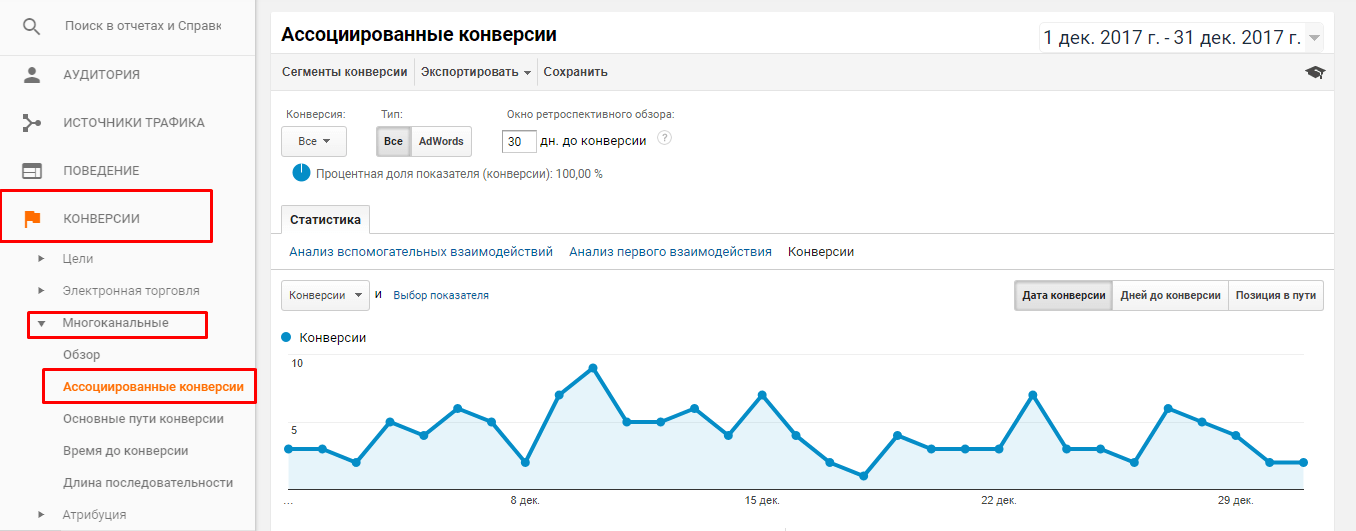1356x531 pixels.
Task: Open the Аудитория section
Action: (x=101, y=75)
